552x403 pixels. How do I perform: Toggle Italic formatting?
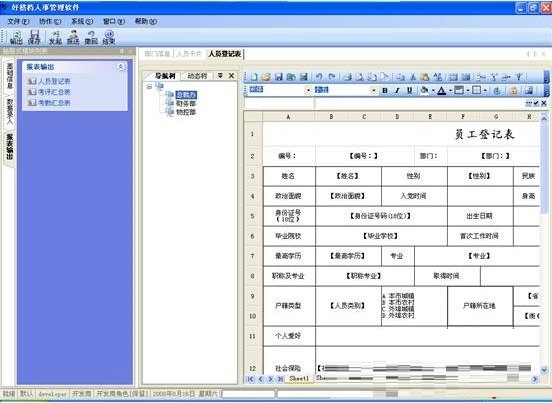click(x=397, y=90)
